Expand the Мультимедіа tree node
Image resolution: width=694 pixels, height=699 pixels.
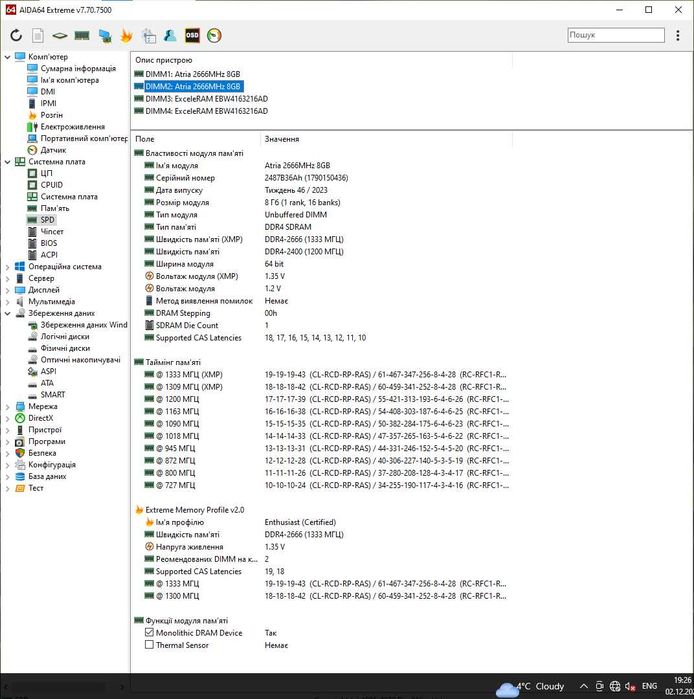pos(7,302)
